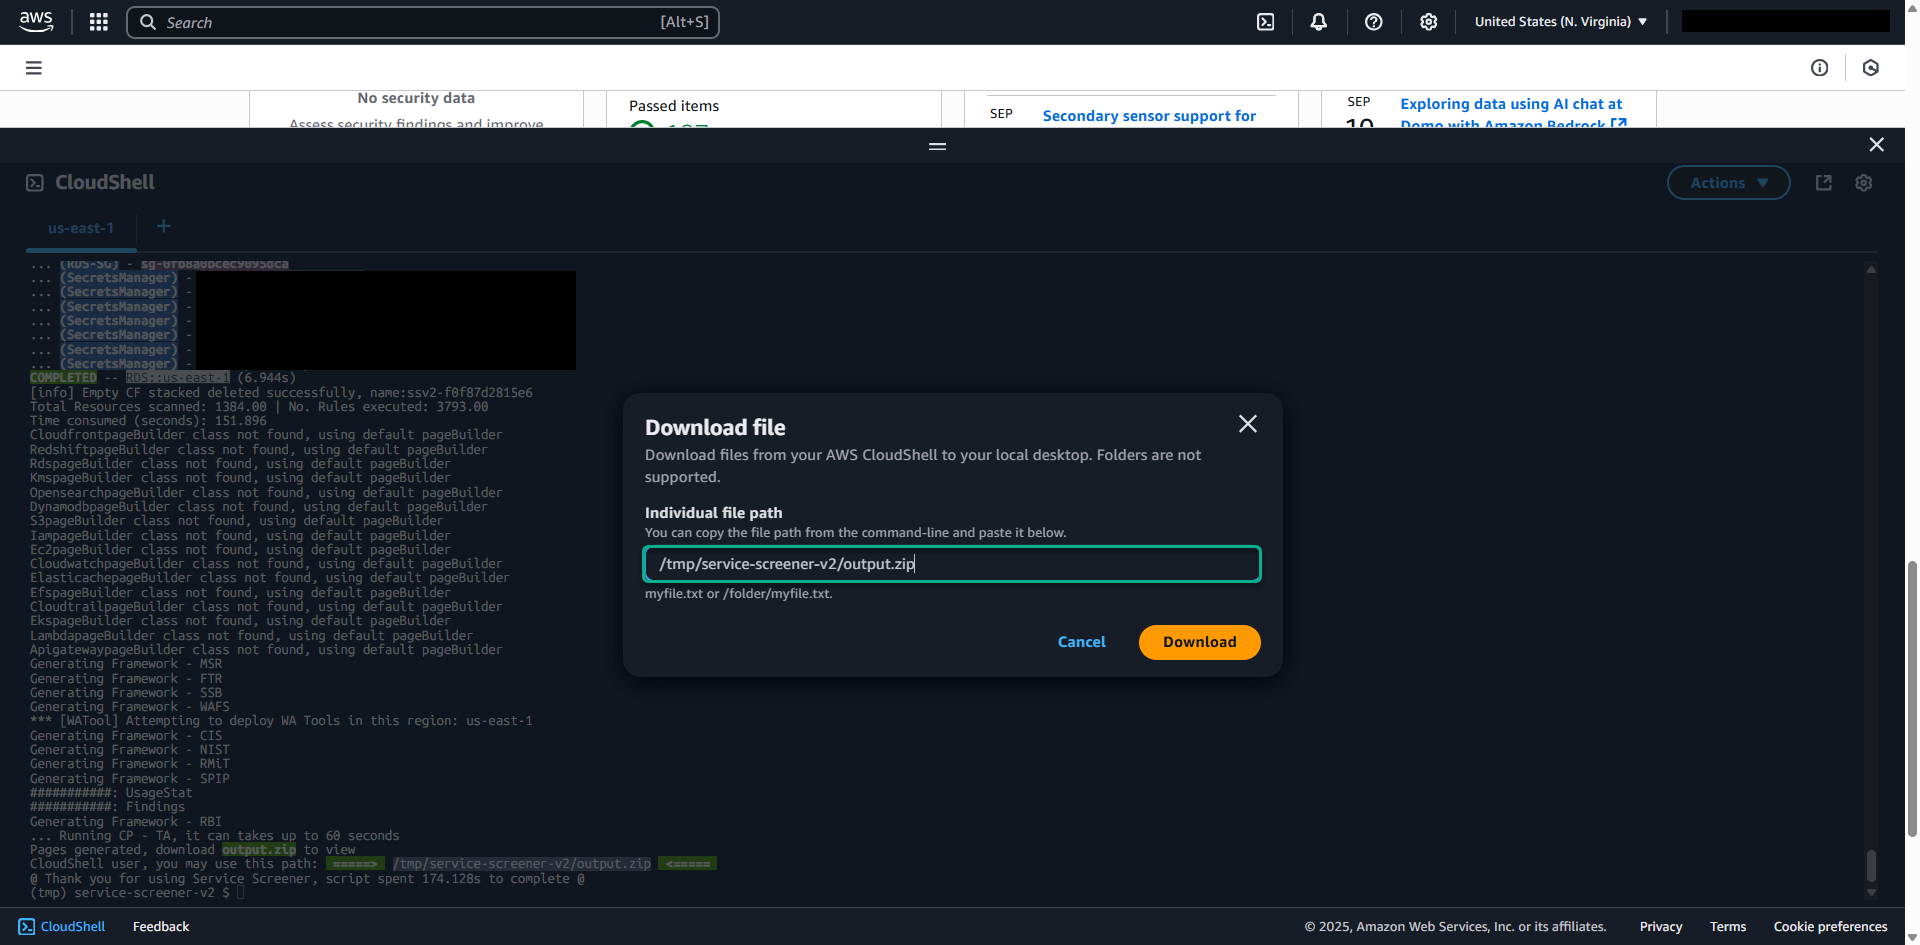Add a new CloudShell terminal tab
Image resolution: width=1920 pixels, height=945 pixels.
click(x=164, y=227)
